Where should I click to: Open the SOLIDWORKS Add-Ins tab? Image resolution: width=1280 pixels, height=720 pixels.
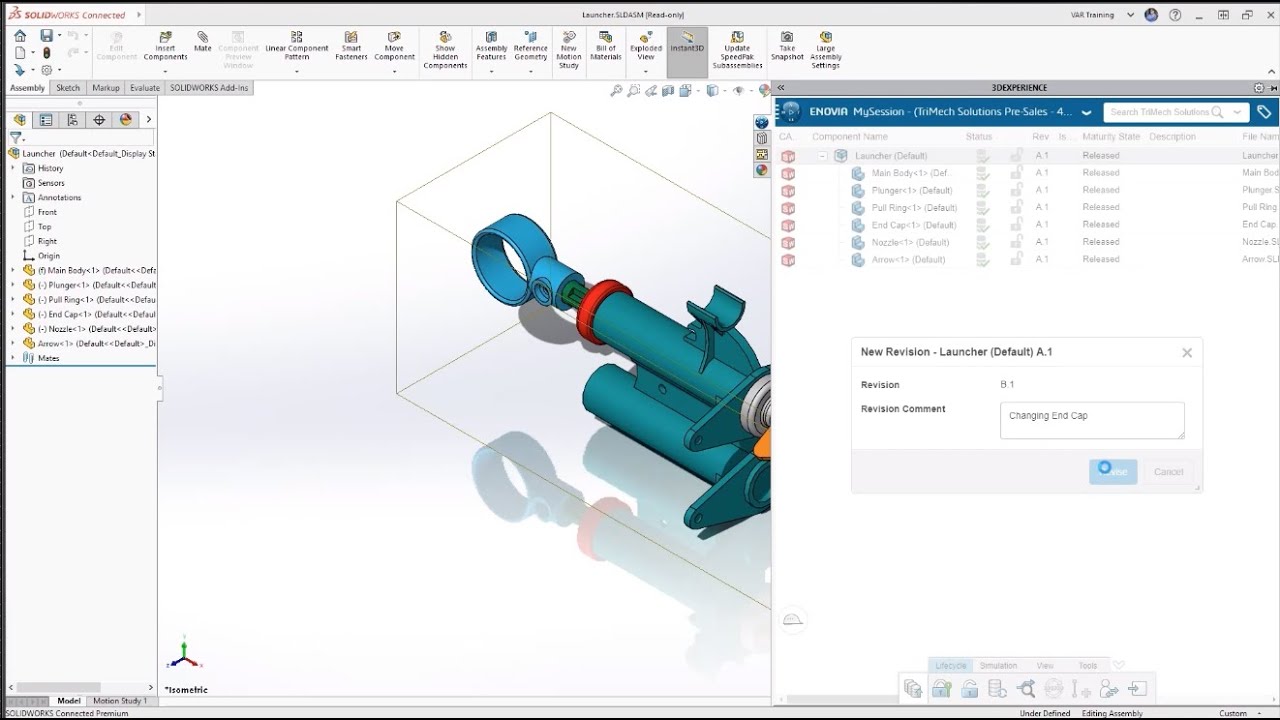[x=209, y=88]
